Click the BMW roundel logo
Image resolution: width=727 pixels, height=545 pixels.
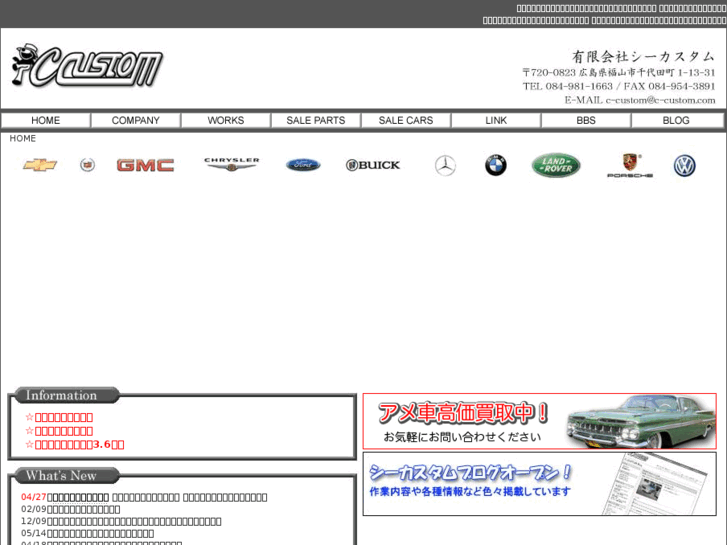coord(496,165)
